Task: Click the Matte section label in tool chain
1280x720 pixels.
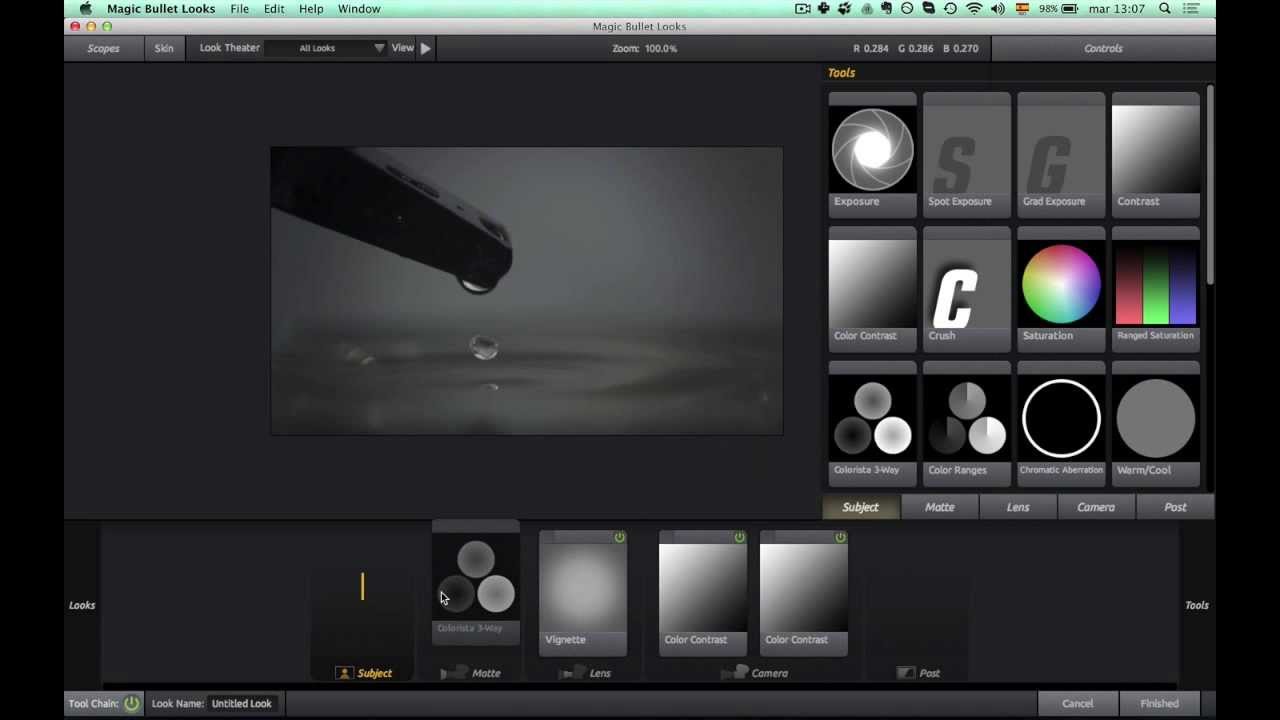Action: pos(471,673)
